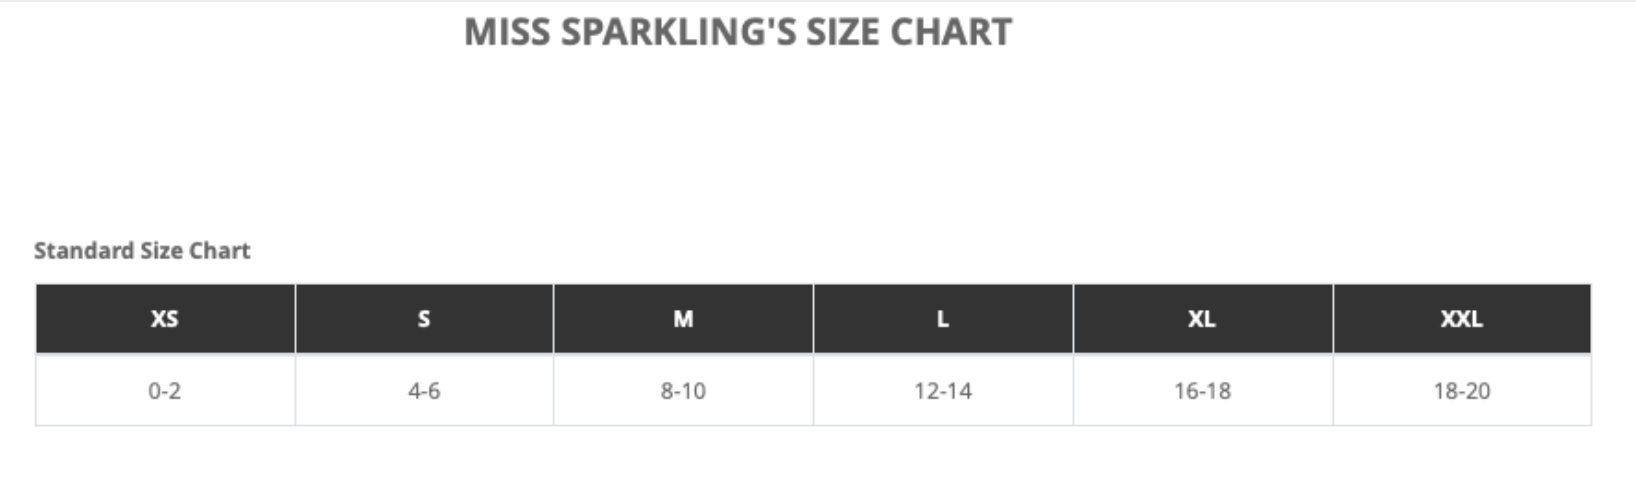
Task: Select the XXL size column header
Action: 1461,319
